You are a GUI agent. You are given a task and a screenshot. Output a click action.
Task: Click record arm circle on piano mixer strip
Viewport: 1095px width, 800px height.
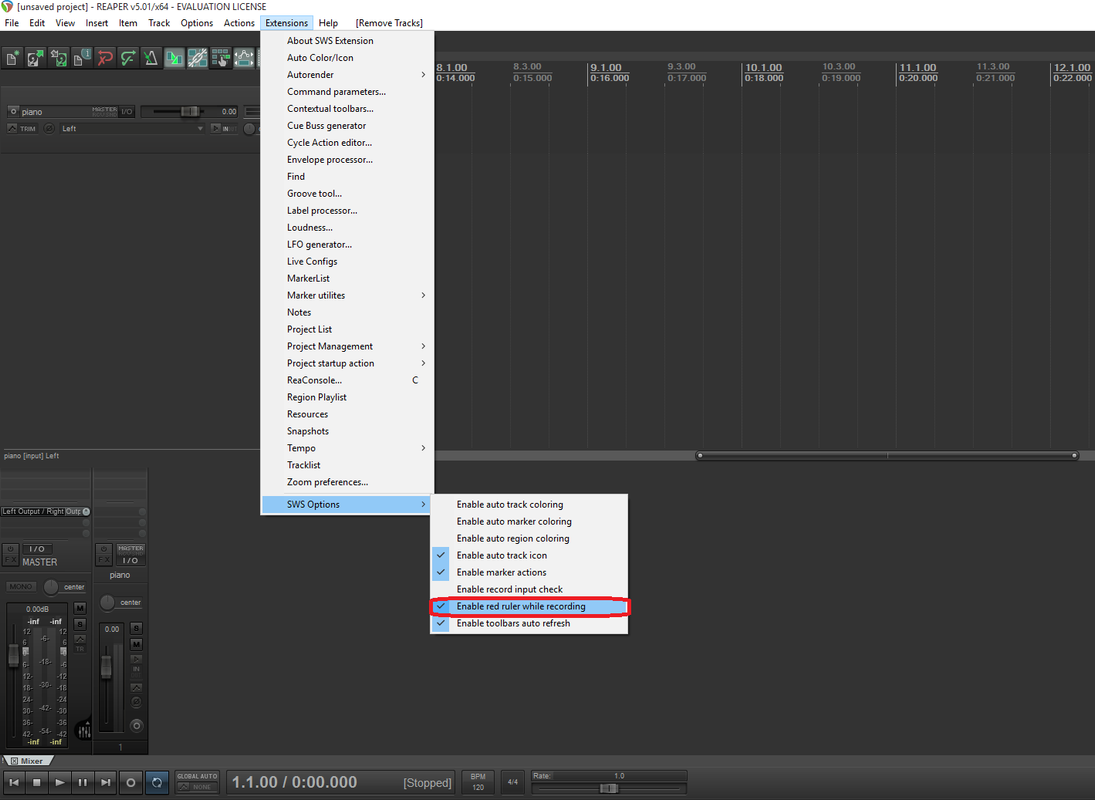[136, 725]
